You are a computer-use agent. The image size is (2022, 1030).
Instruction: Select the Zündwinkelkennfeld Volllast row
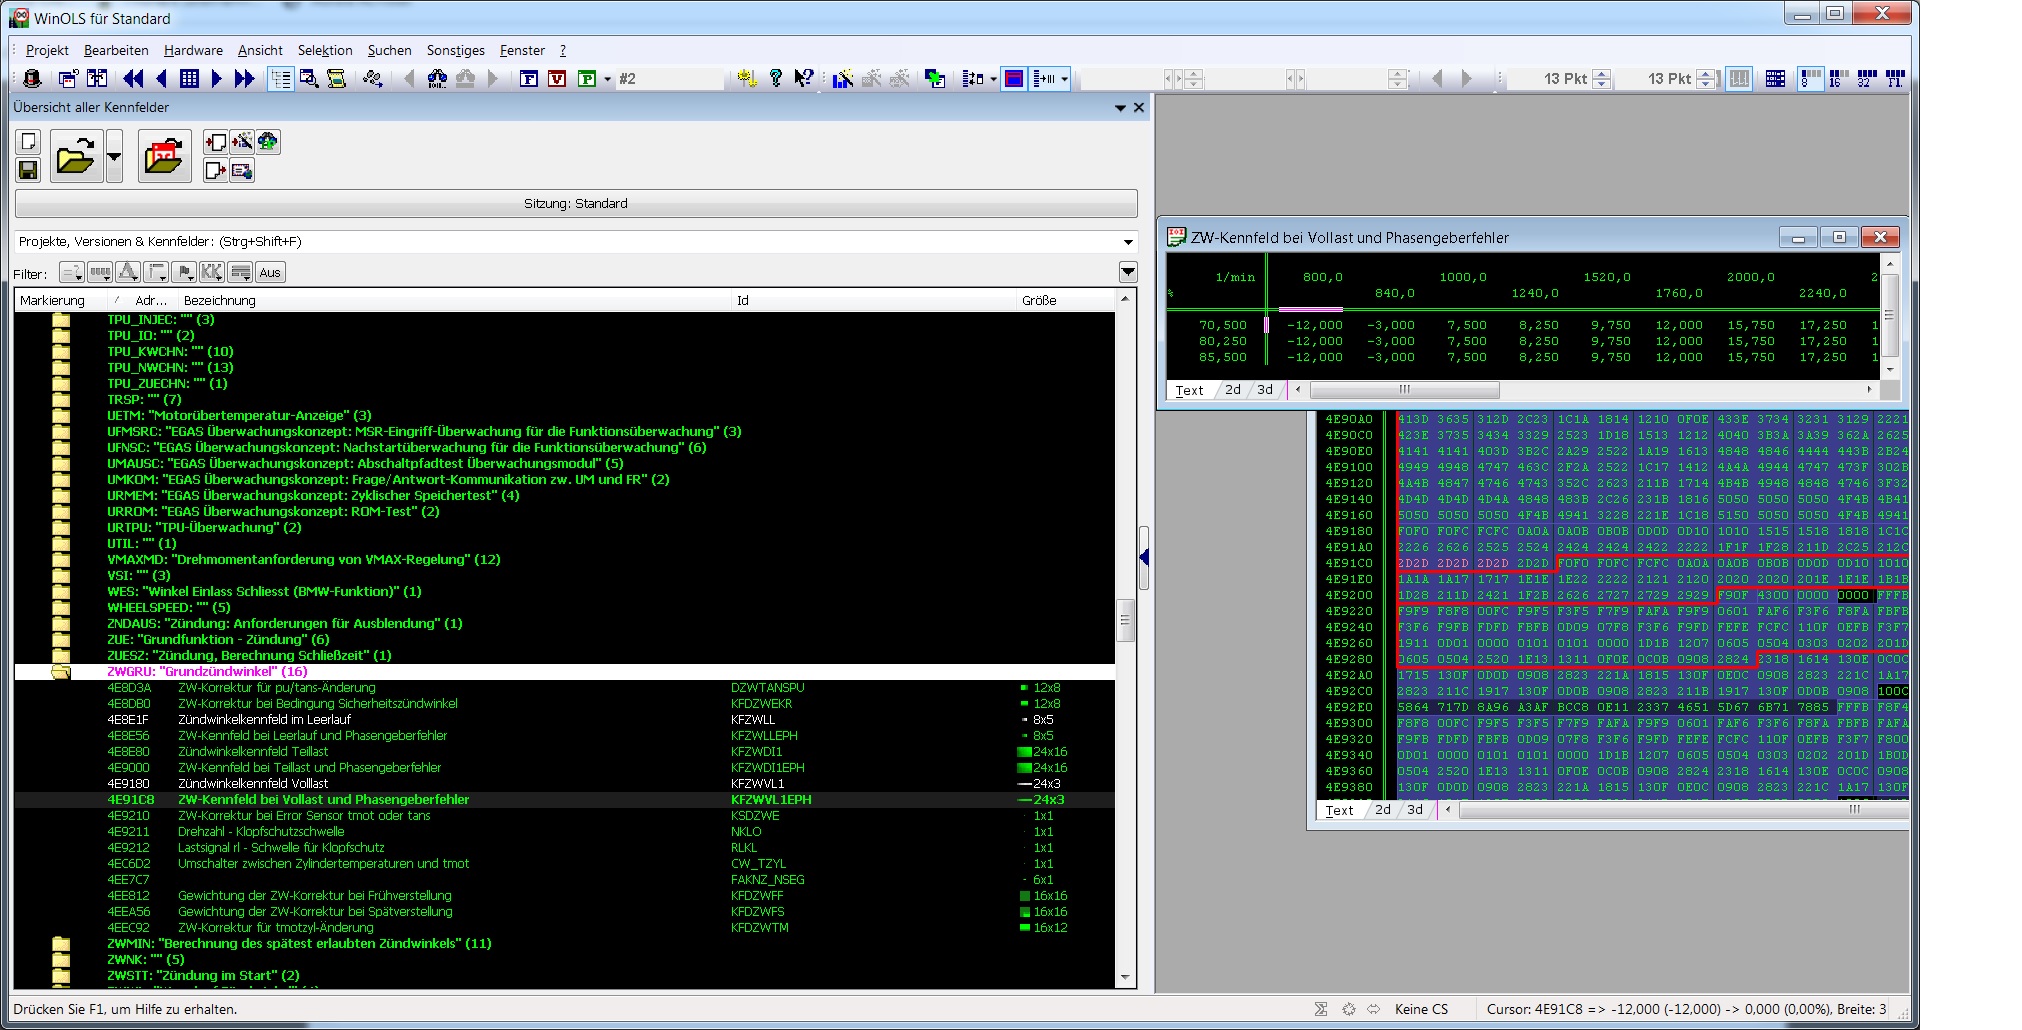coord(565,783)
